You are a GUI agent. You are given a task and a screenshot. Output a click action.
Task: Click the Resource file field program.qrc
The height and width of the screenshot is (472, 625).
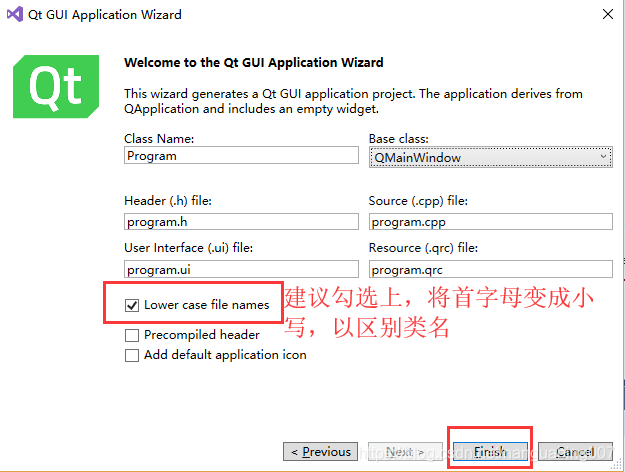tap(491, 269)
